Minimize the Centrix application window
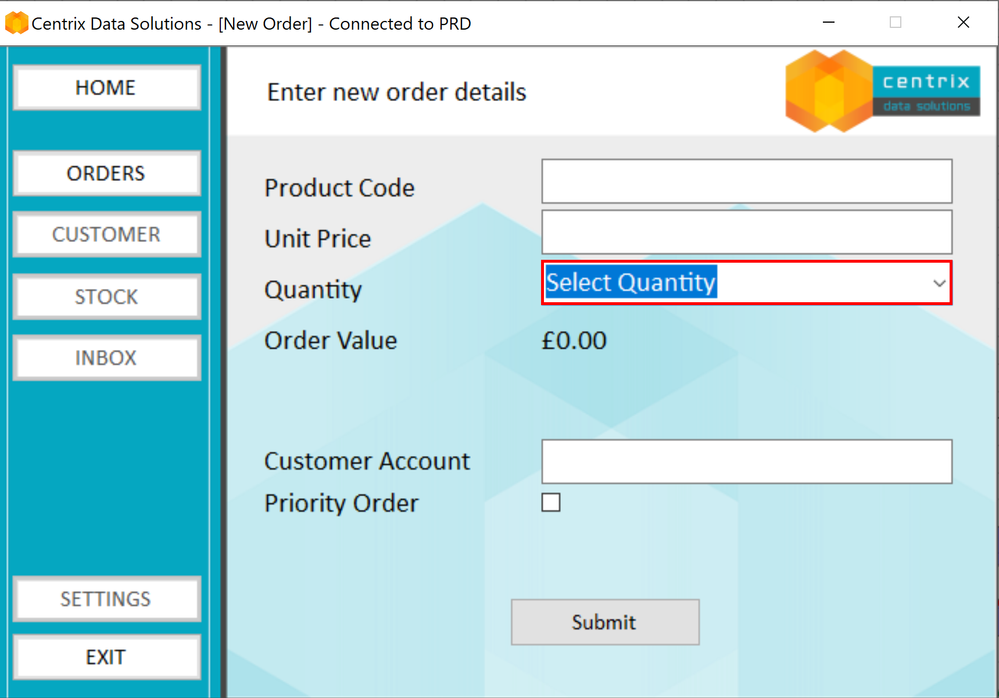 tap(828, 23)
